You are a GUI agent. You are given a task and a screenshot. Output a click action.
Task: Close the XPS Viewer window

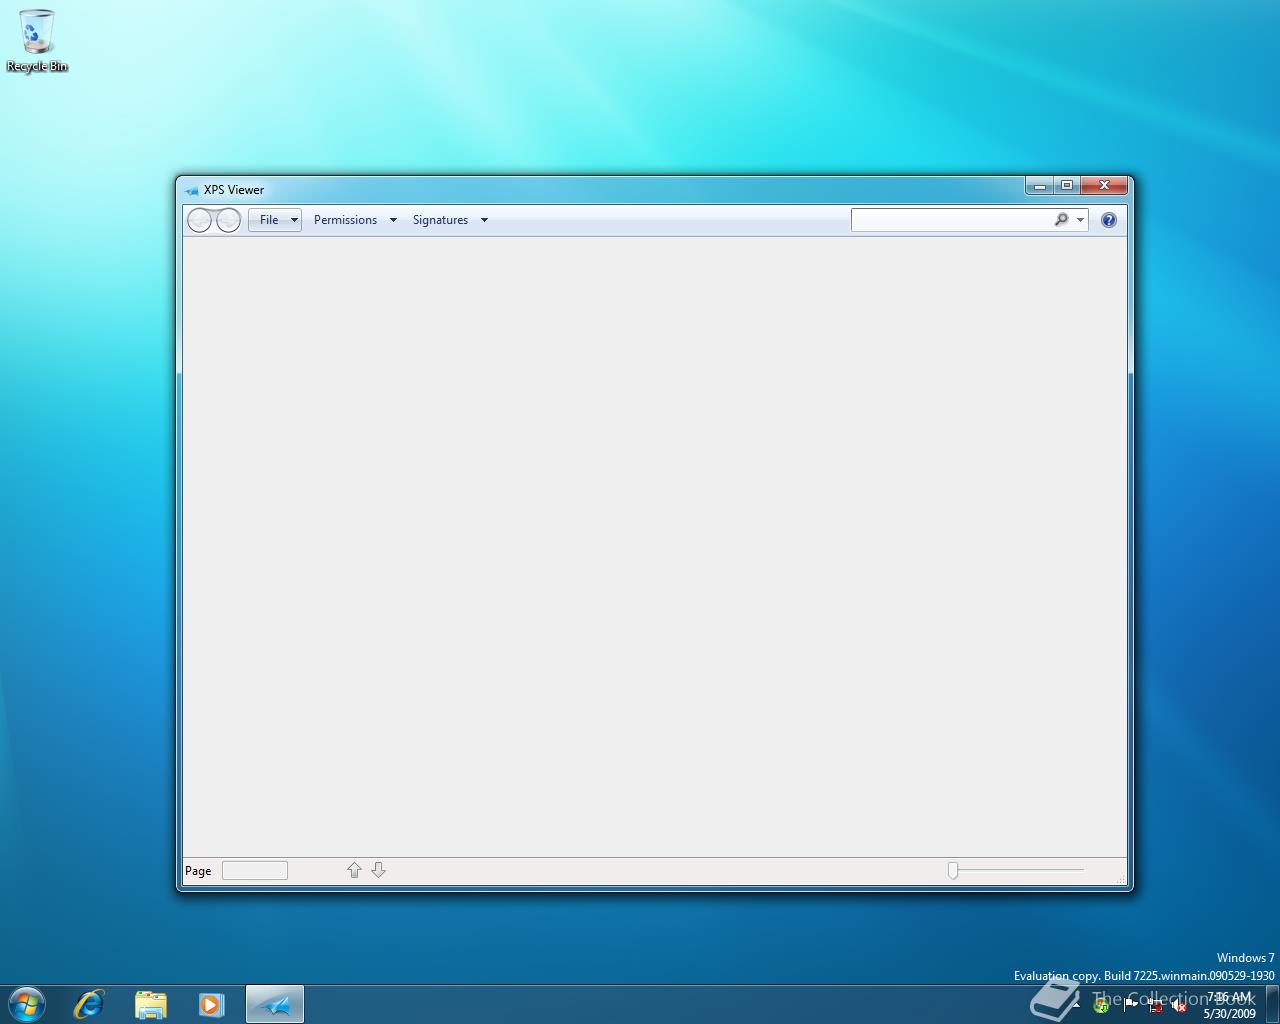[x=1105, y=185]
